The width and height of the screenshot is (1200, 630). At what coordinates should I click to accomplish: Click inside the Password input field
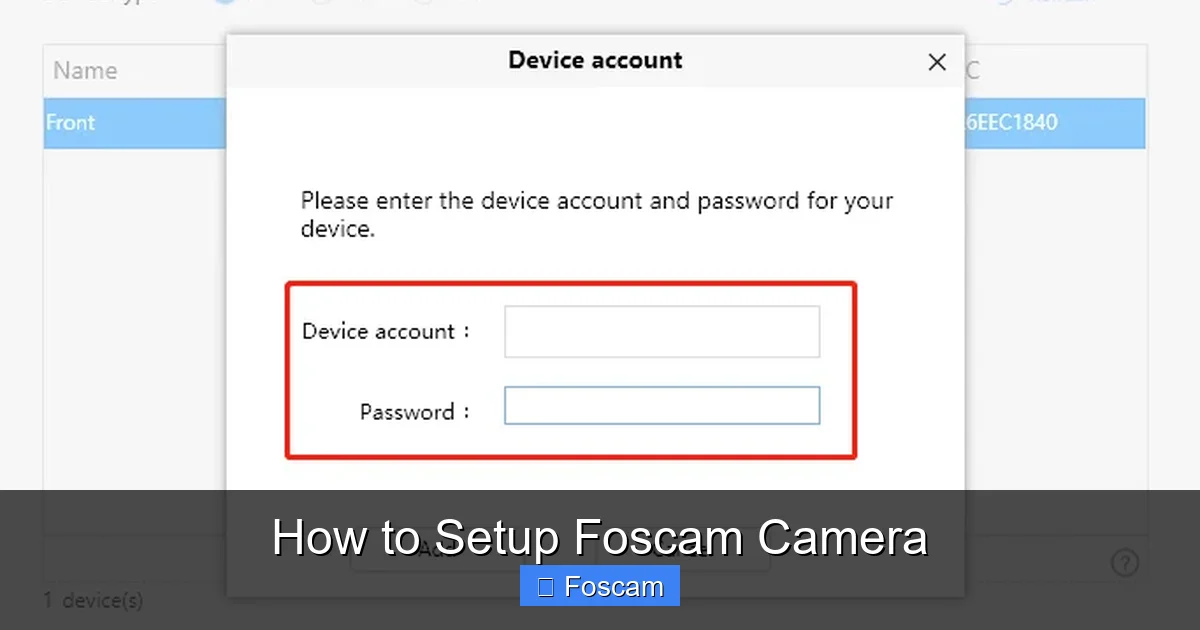coord(661,405)
